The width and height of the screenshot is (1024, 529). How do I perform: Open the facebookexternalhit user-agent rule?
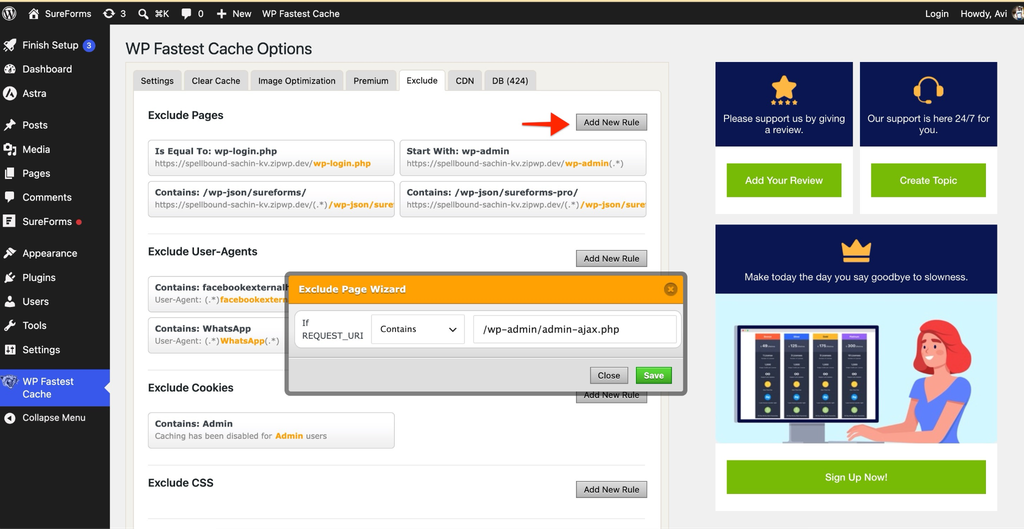coord(217,294)
